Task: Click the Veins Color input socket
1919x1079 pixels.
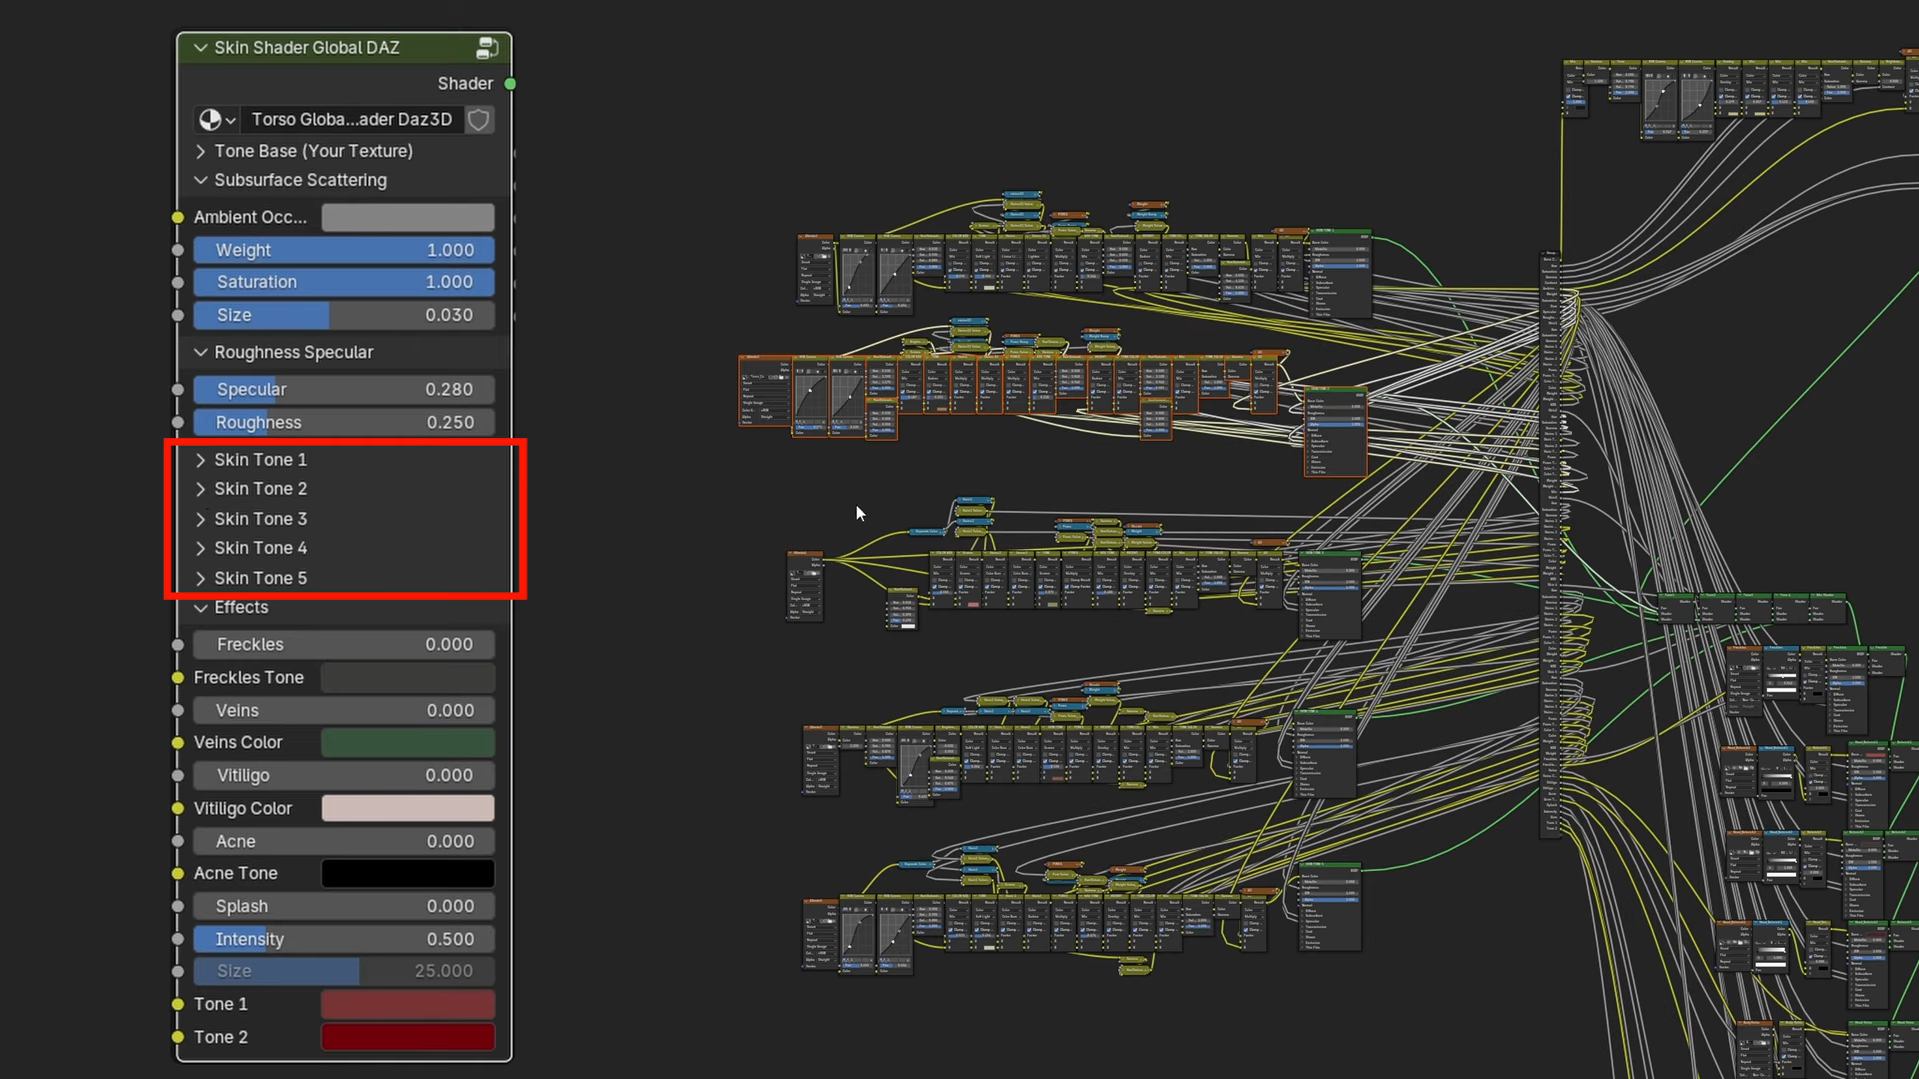Action: tap(178, 743)
